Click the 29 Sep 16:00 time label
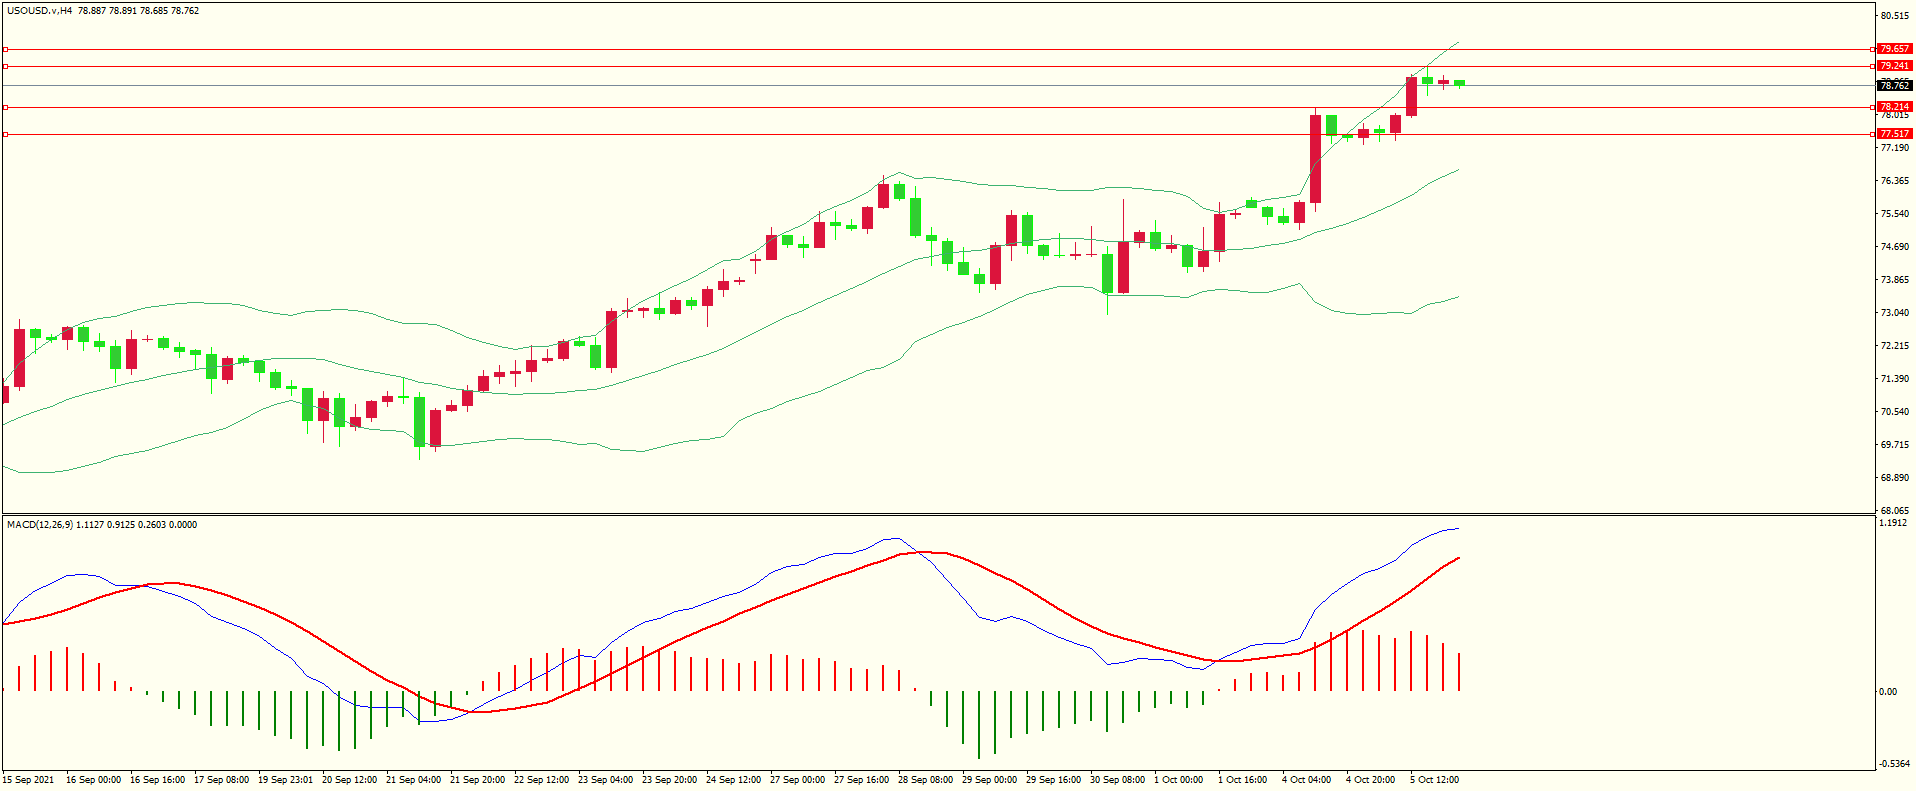1916x791 pixels. 1053,780
